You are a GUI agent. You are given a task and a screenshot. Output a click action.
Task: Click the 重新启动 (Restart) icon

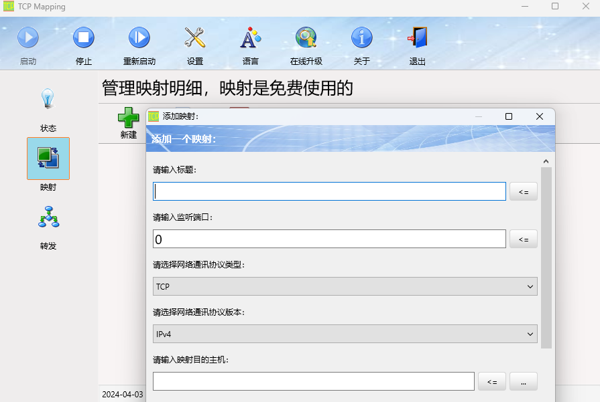click(x=139, y=39)
